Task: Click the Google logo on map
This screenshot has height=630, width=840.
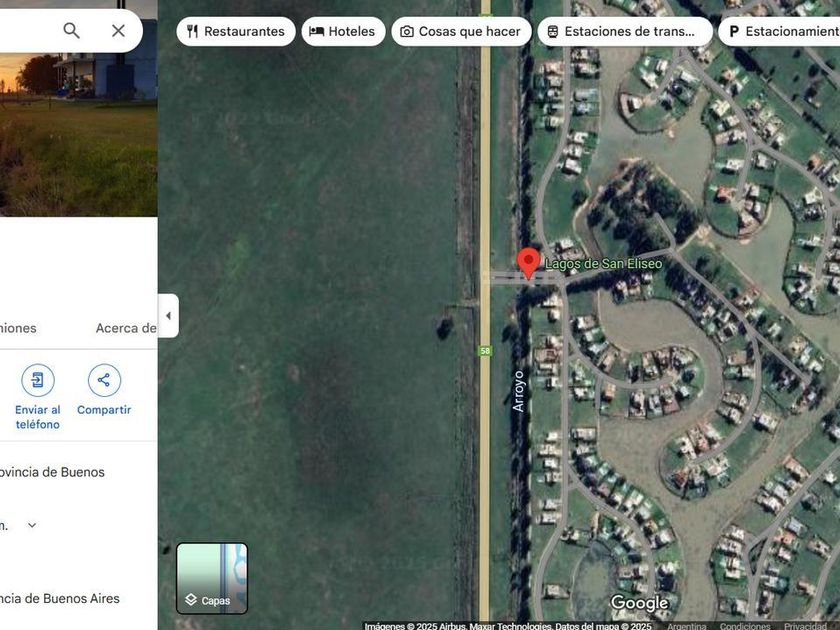Action: [x=640, y=603]
